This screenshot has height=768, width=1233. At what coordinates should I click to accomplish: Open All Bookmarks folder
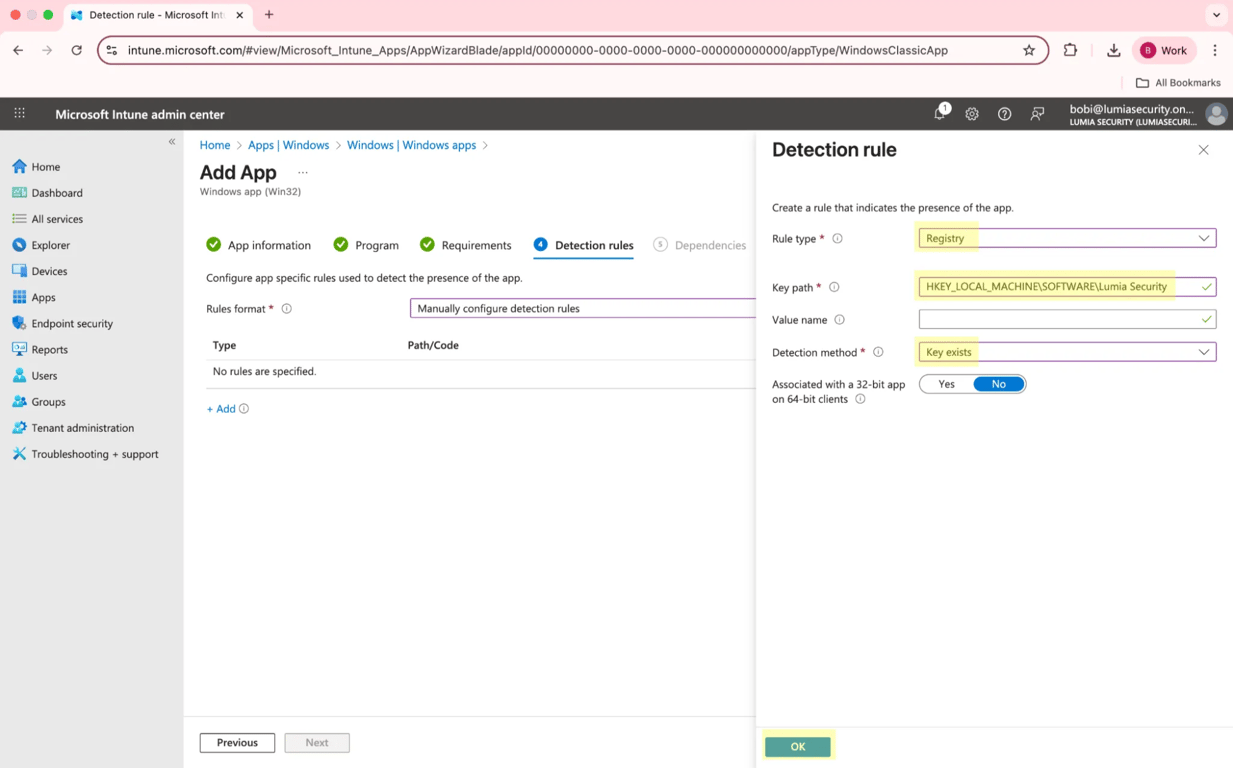pos(1179,83)
